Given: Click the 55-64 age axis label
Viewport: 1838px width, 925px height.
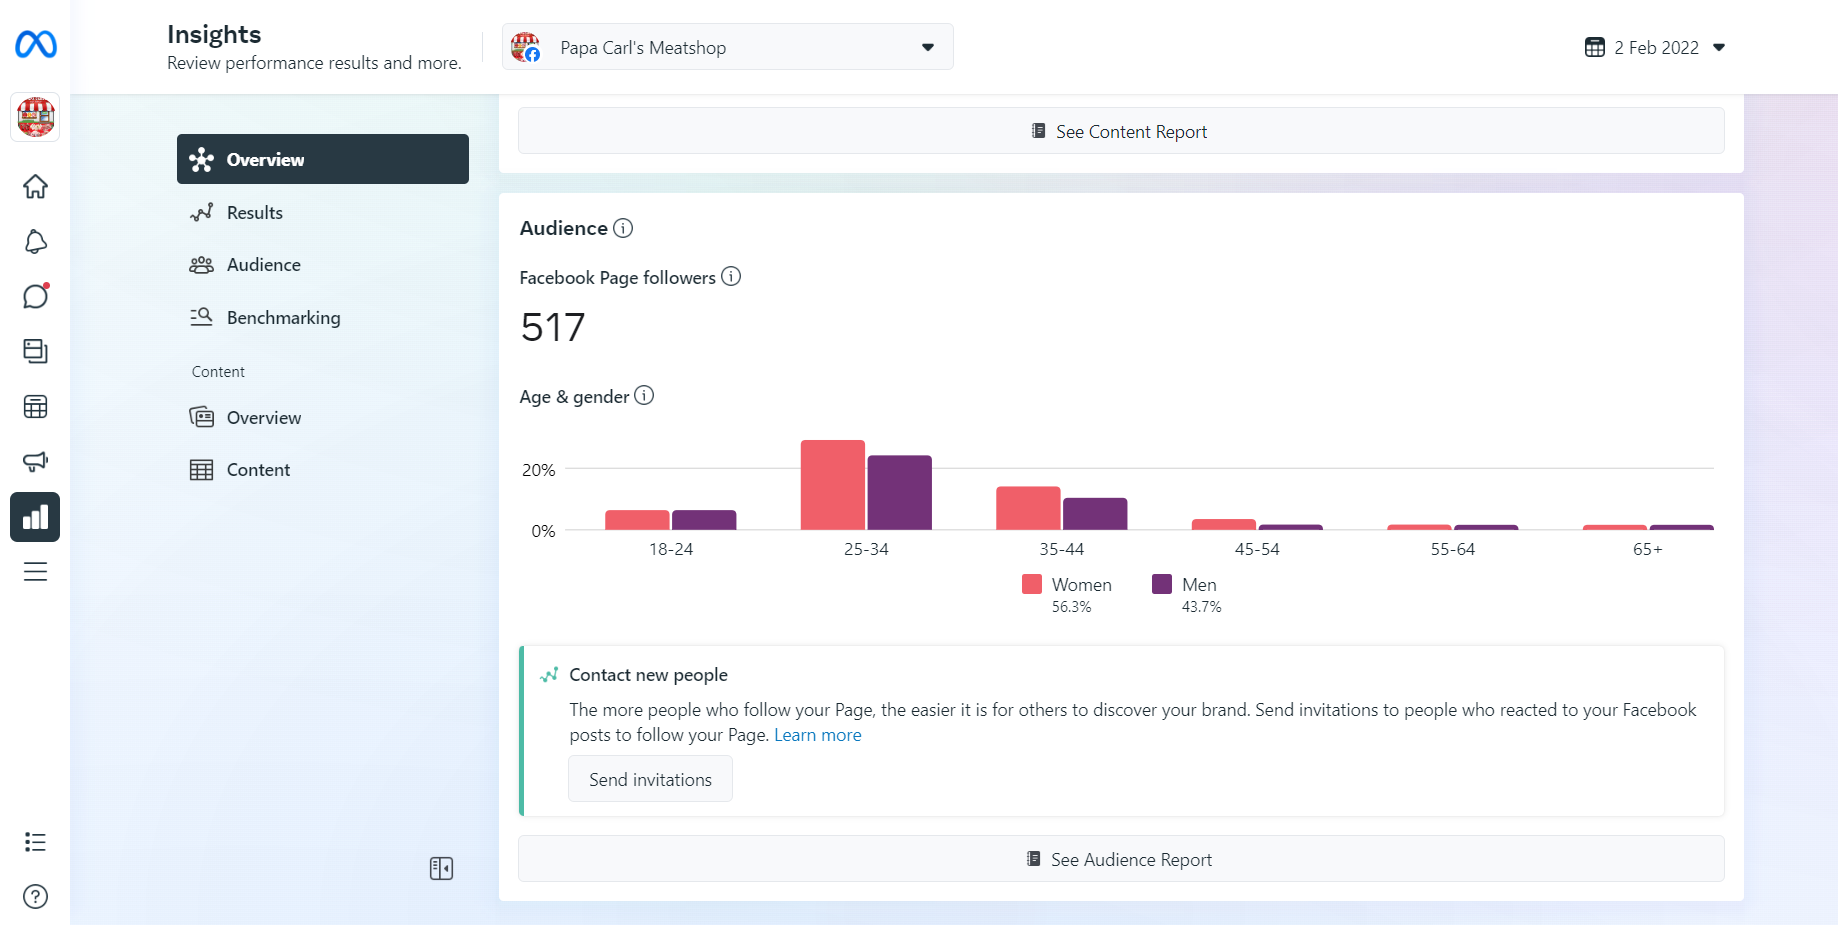Looking at the screenshot, I should click(1453, 549).
